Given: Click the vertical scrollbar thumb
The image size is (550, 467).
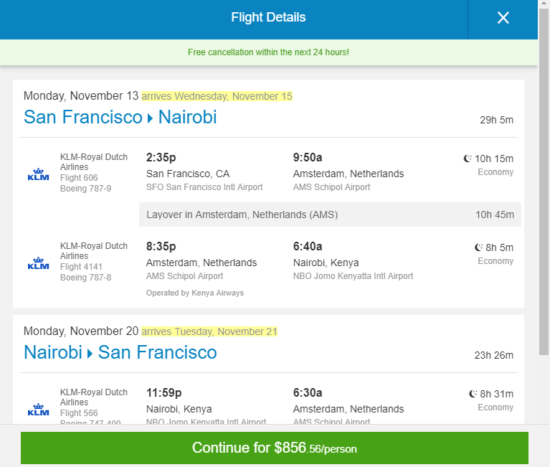Looking at the screenshot, I should (x=544, y=182).
